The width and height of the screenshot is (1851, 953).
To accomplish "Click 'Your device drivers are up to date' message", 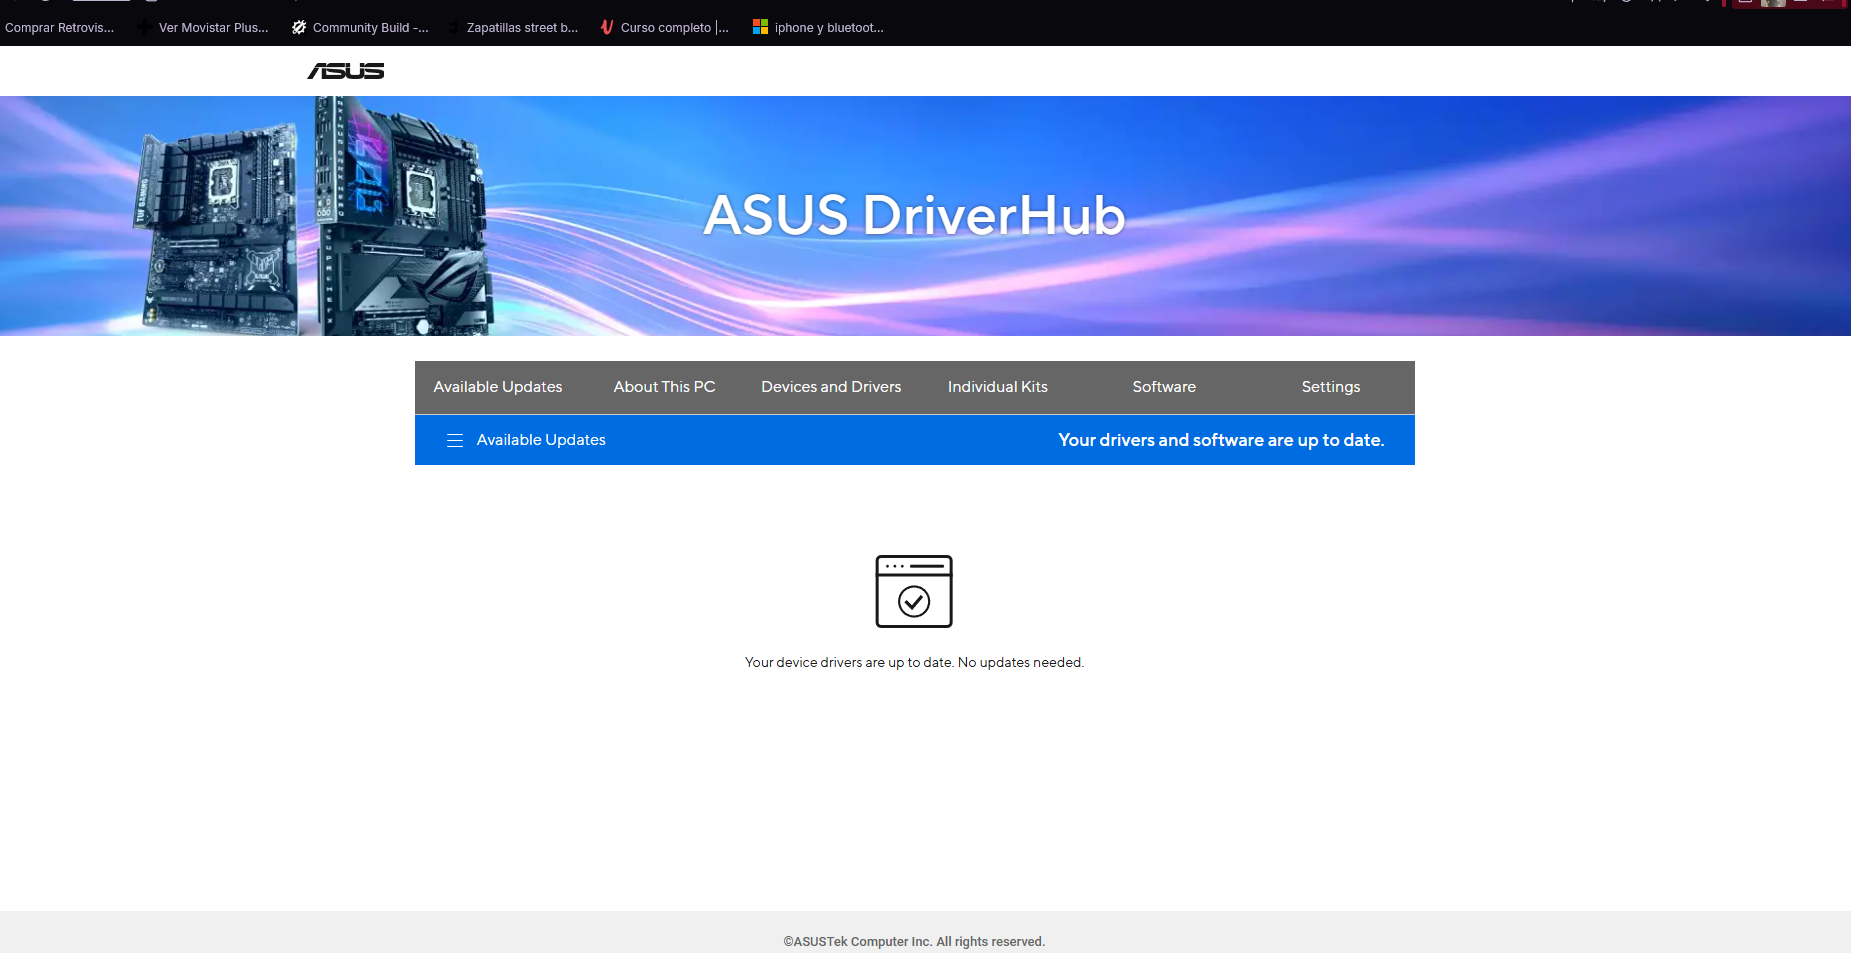I will [x=914, y=663].
